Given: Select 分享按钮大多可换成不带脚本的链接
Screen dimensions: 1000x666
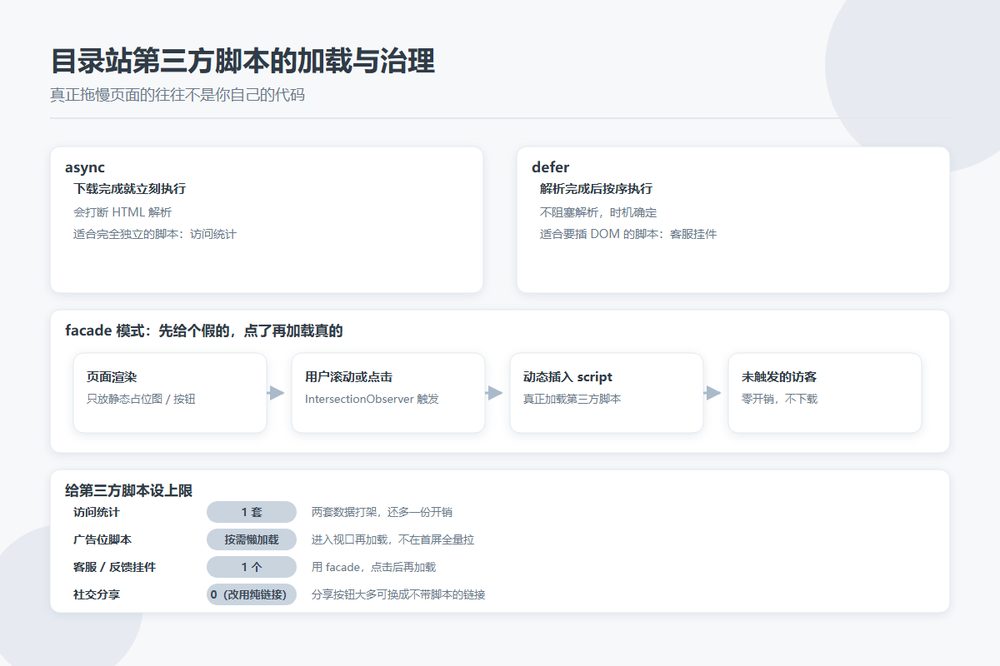Looking at the screenshot, I should click(x=399, y=595).
